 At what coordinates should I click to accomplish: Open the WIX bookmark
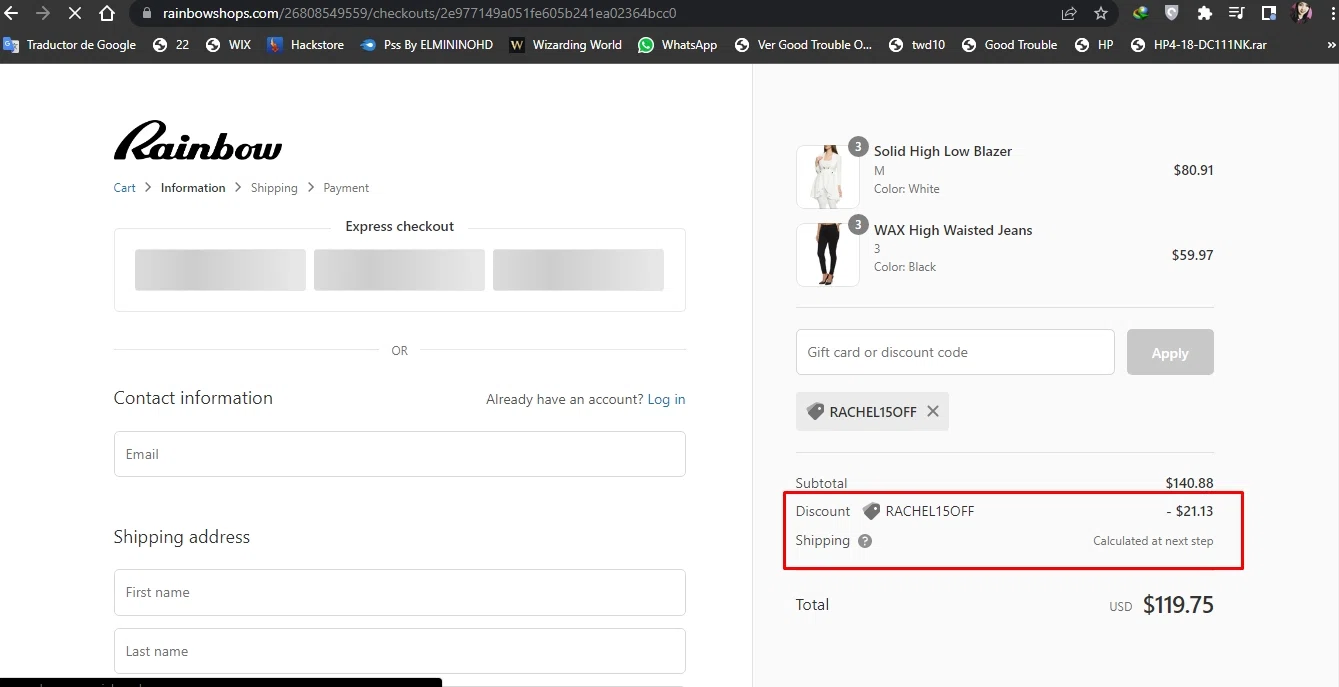228,45
